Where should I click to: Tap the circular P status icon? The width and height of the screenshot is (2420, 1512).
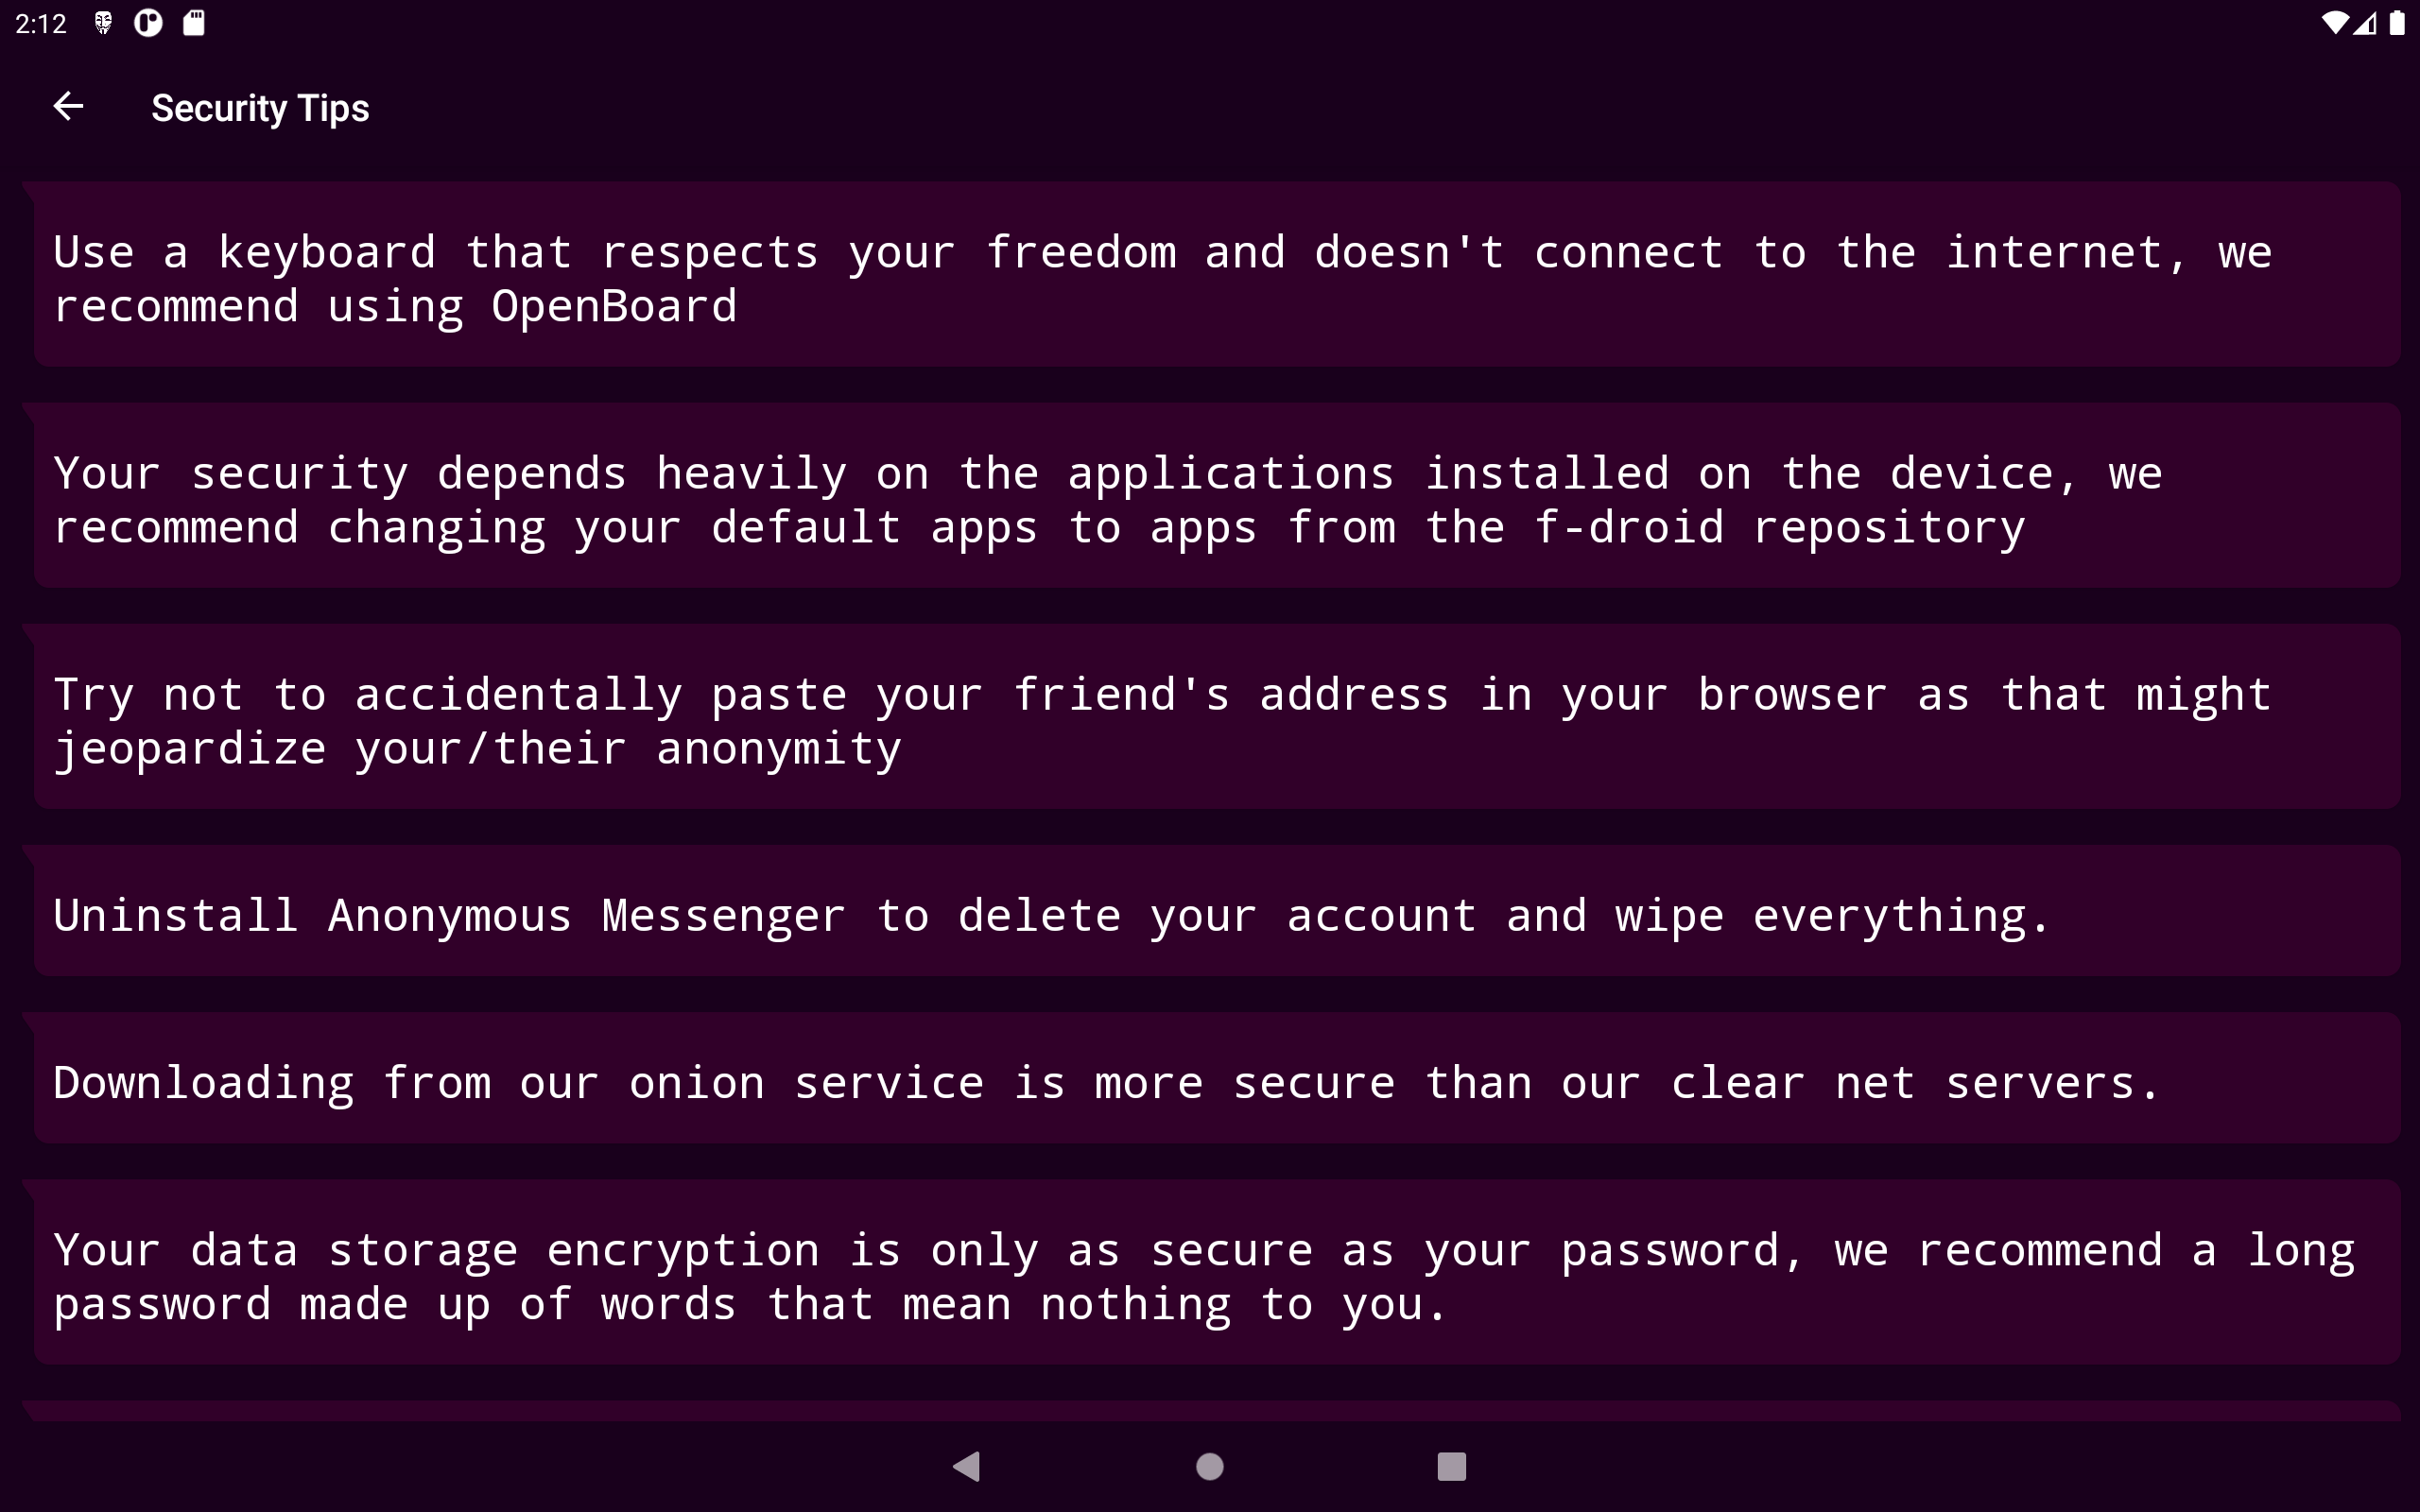click(x=148, y=23)
